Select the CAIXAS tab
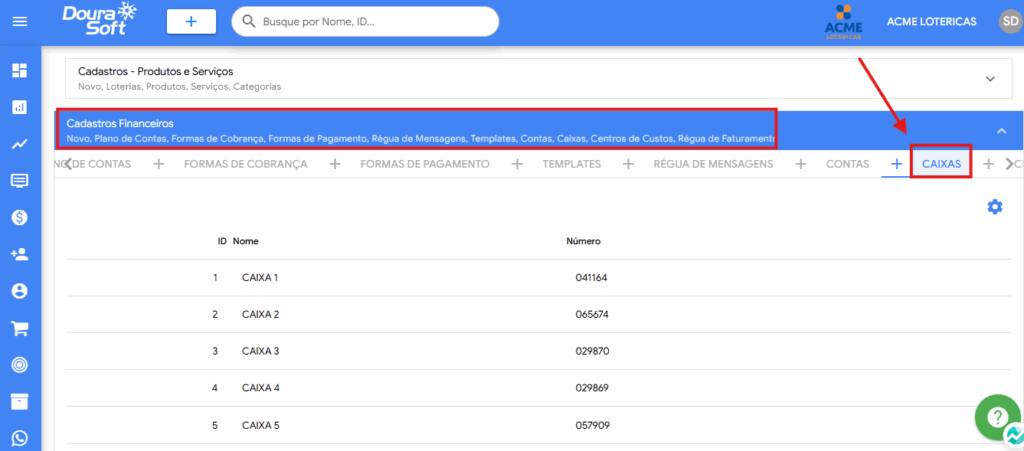 pyautogui.click(x=941, y=163)
